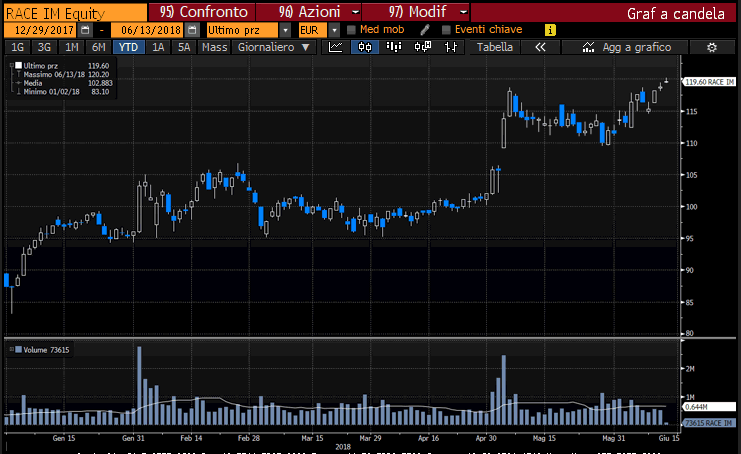Viewport: 741px width, 454px height.
Task: Click the pencil edit icon near Med mob
Action: 424,30
